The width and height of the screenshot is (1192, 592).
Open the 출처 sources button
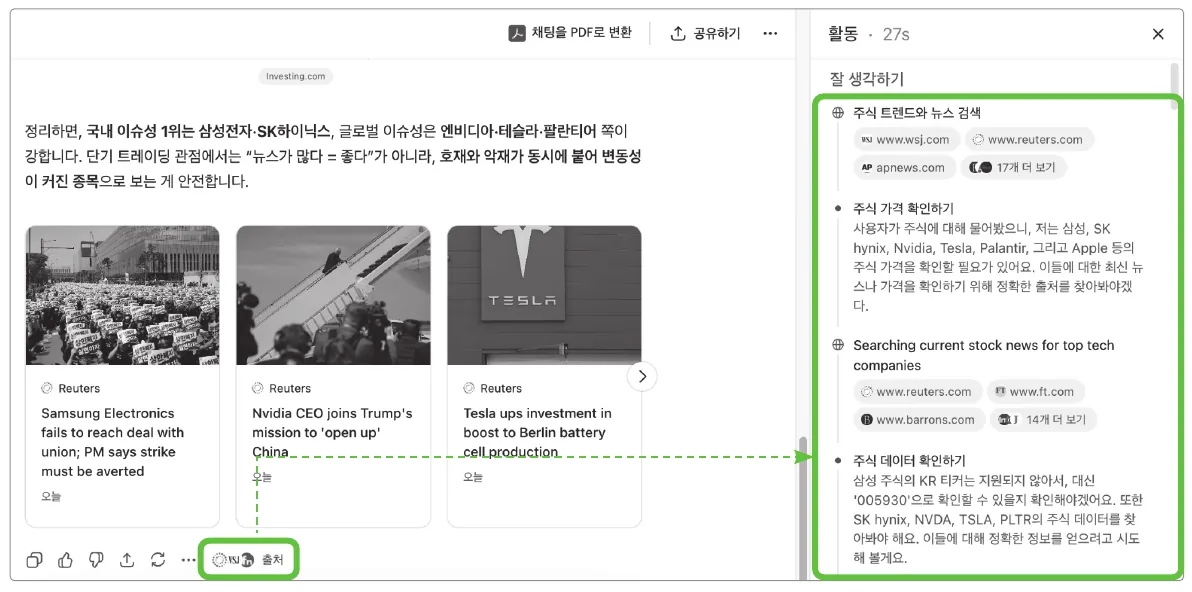(248, 560)
